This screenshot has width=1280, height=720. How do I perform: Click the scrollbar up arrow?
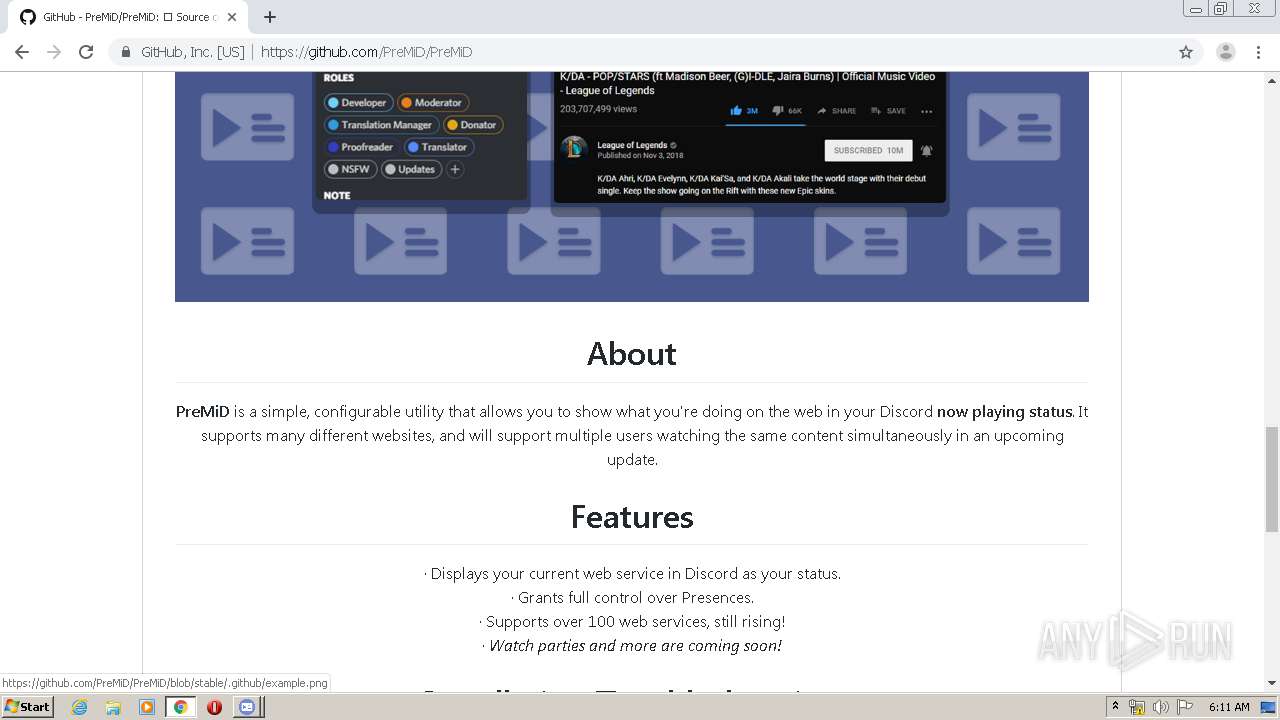[1272, 79]
